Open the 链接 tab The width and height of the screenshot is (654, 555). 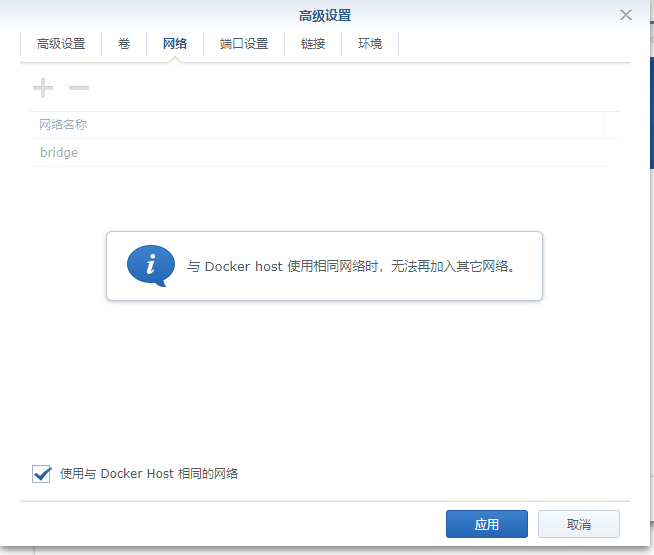pos(313,44)
